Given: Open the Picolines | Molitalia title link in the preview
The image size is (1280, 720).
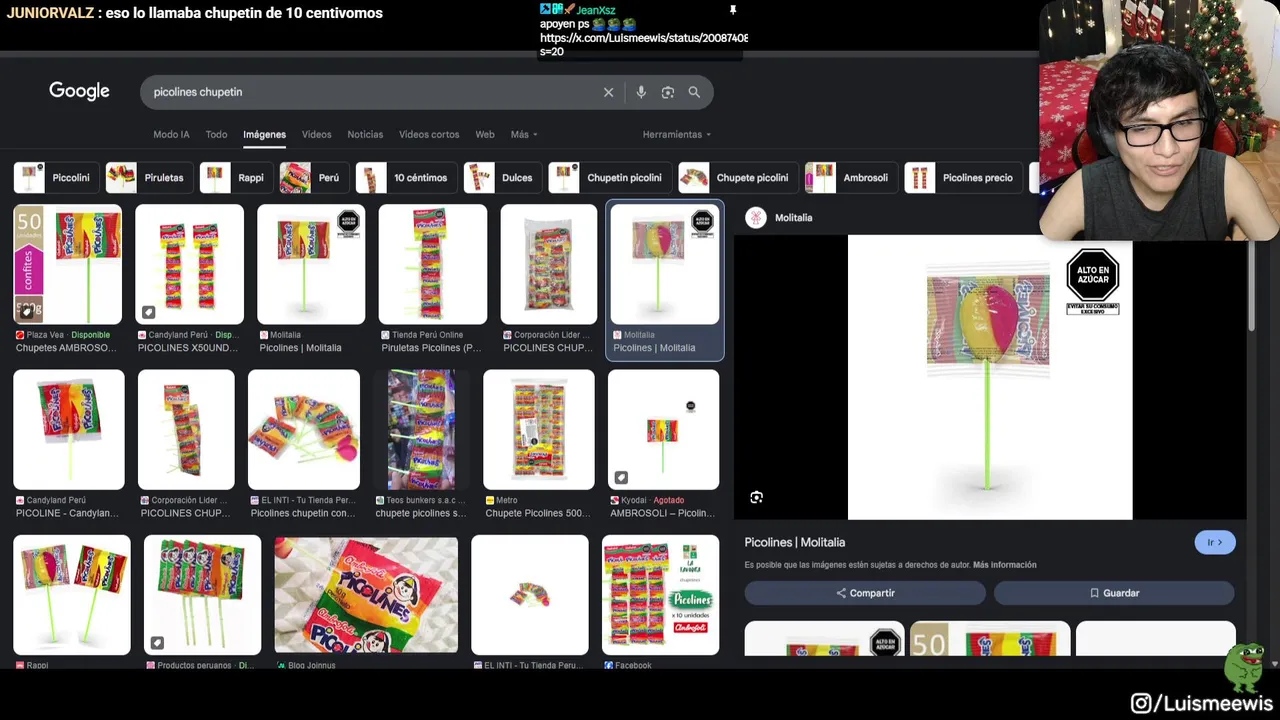Looking at the screenshot, I should tap(794, 542).
